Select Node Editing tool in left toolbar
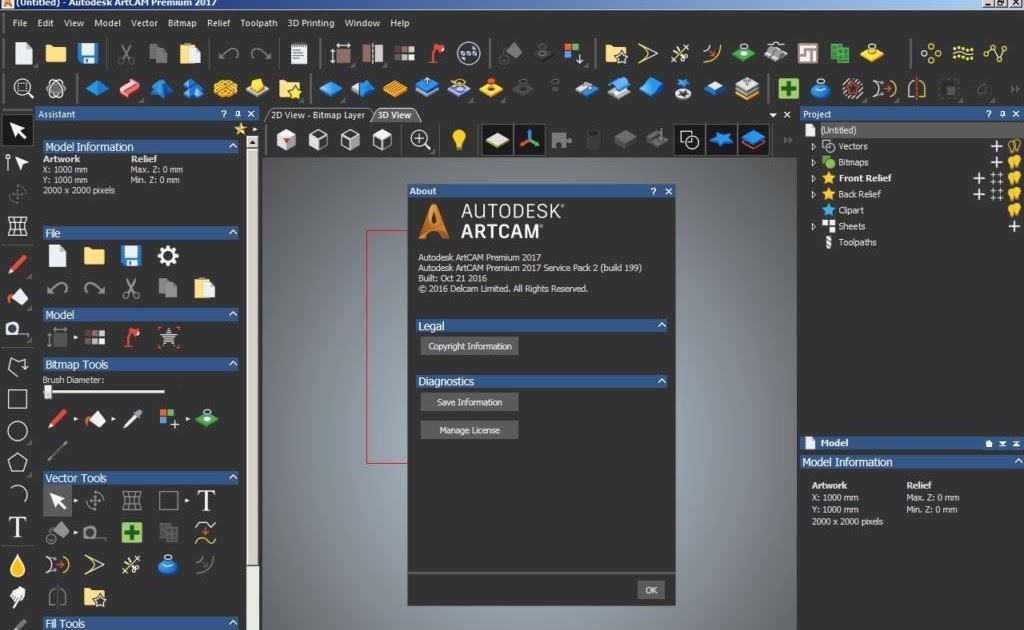 tap(17, 162)
